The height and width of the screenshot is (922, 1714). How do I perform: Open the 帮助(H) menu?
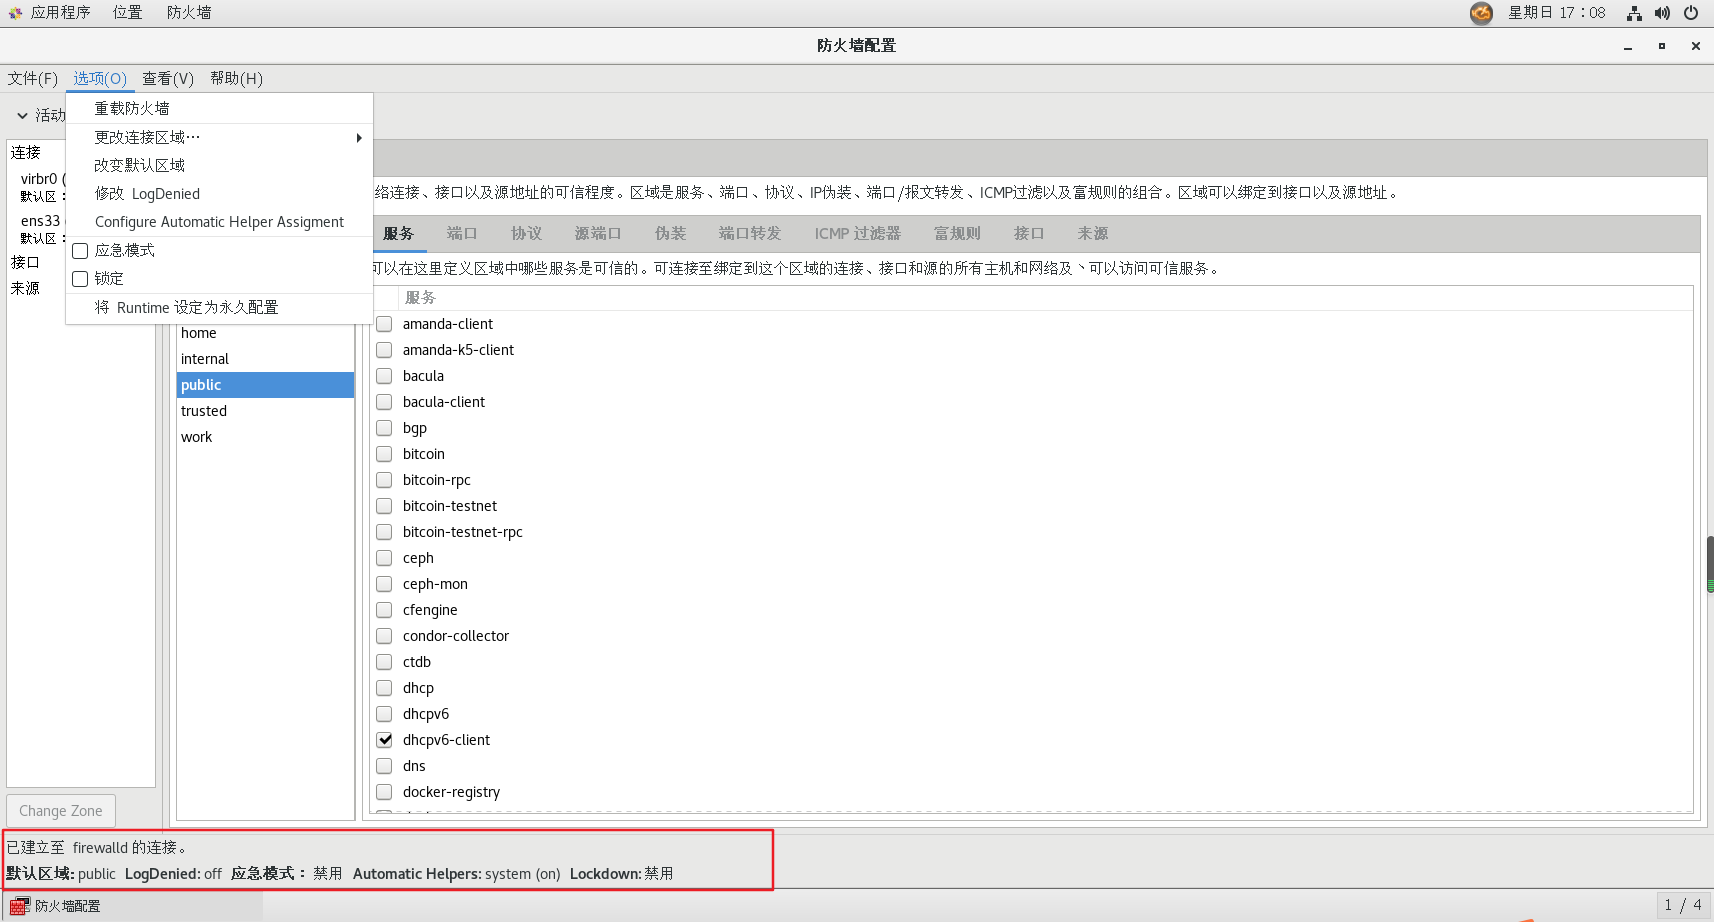pos(236,78)
